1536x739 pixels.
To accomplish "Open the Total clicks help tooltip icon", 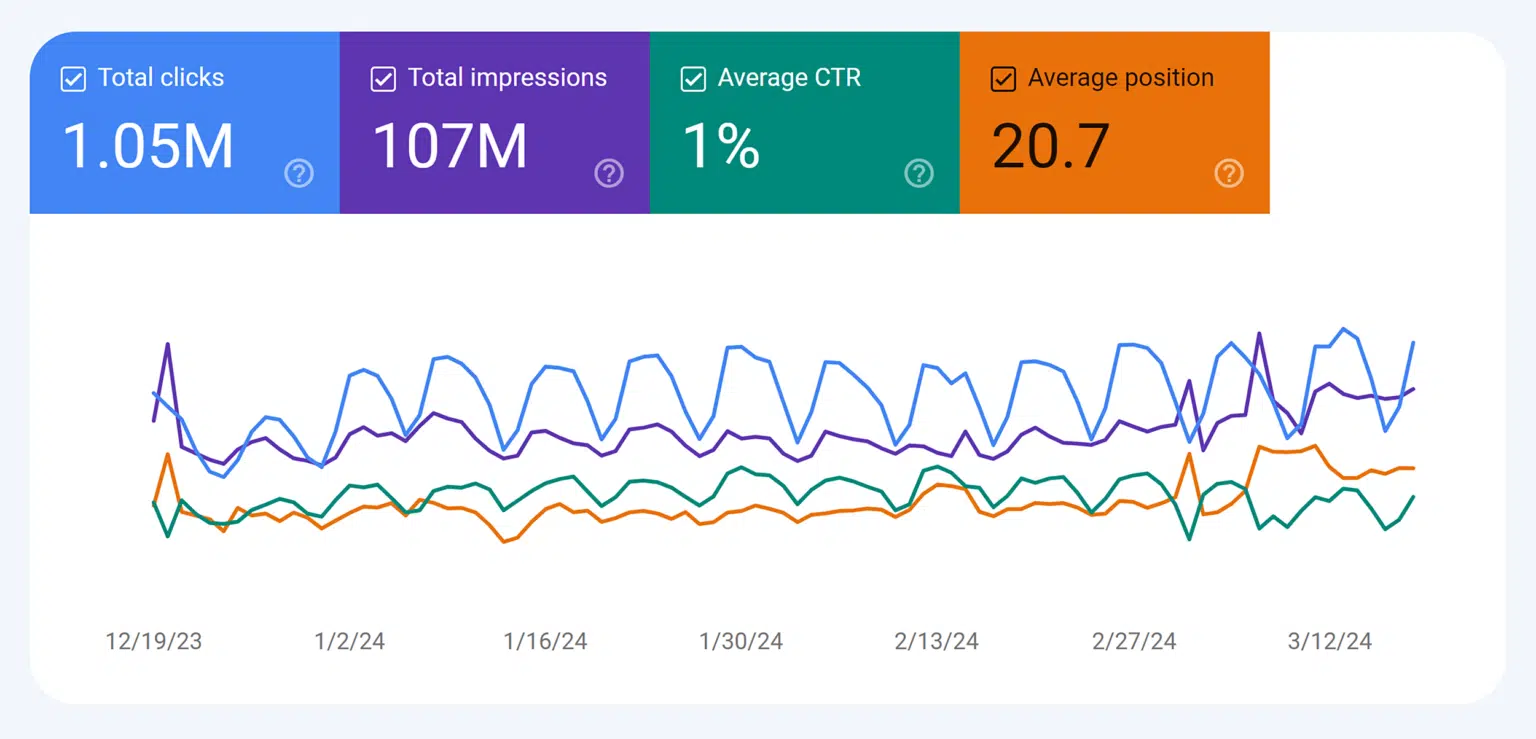I will tap(299, 173).
